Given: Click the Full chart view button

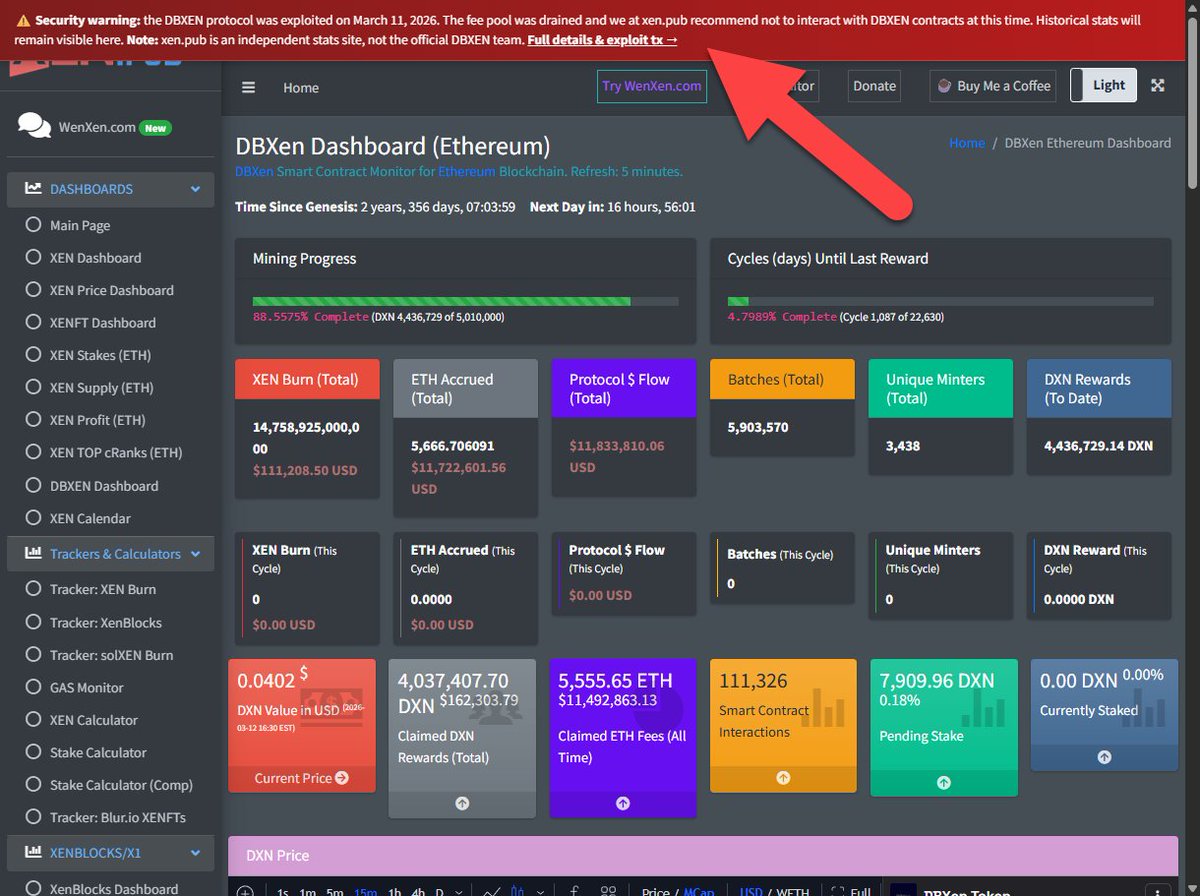Looking at the screenshot, I should point(851,891).
